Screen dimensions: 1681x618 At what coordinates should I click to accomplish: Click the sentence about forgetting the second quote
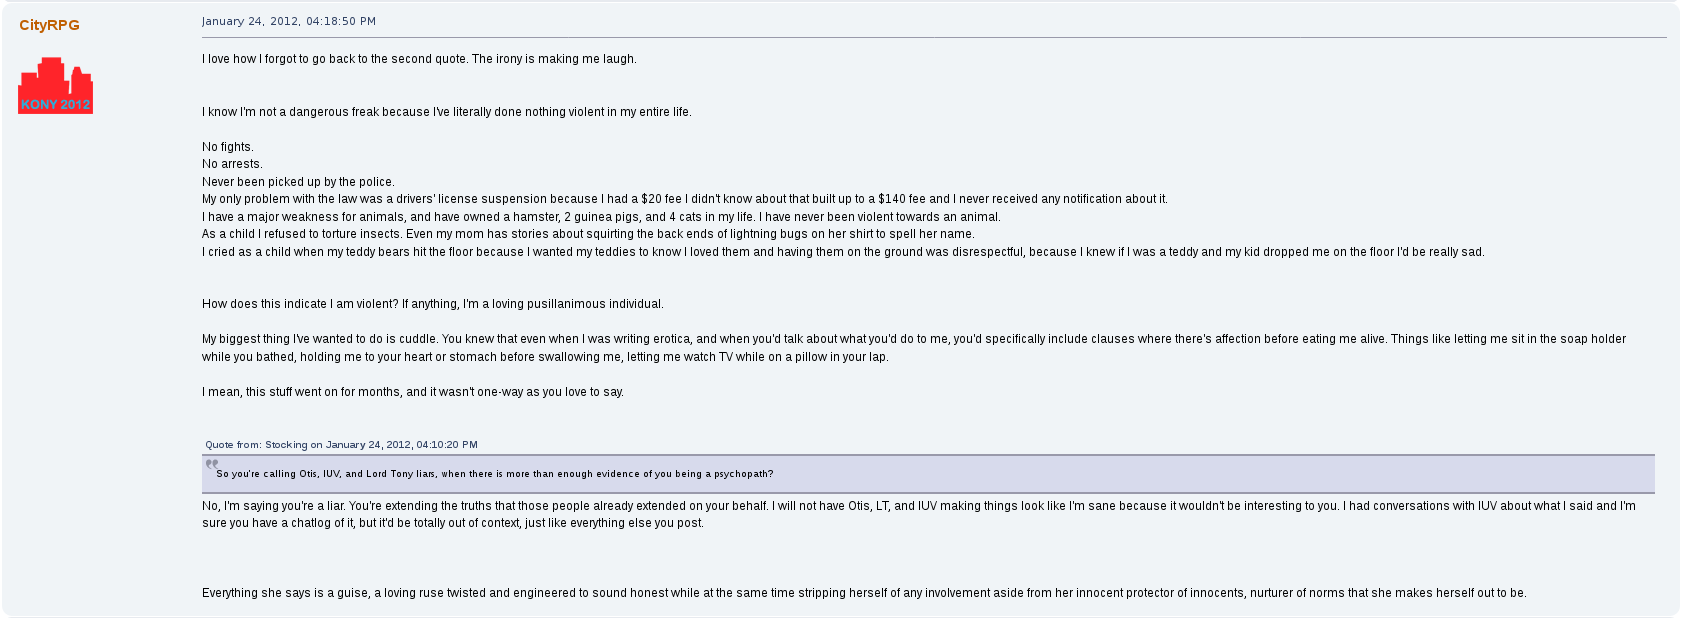click(x=419, y=59)
